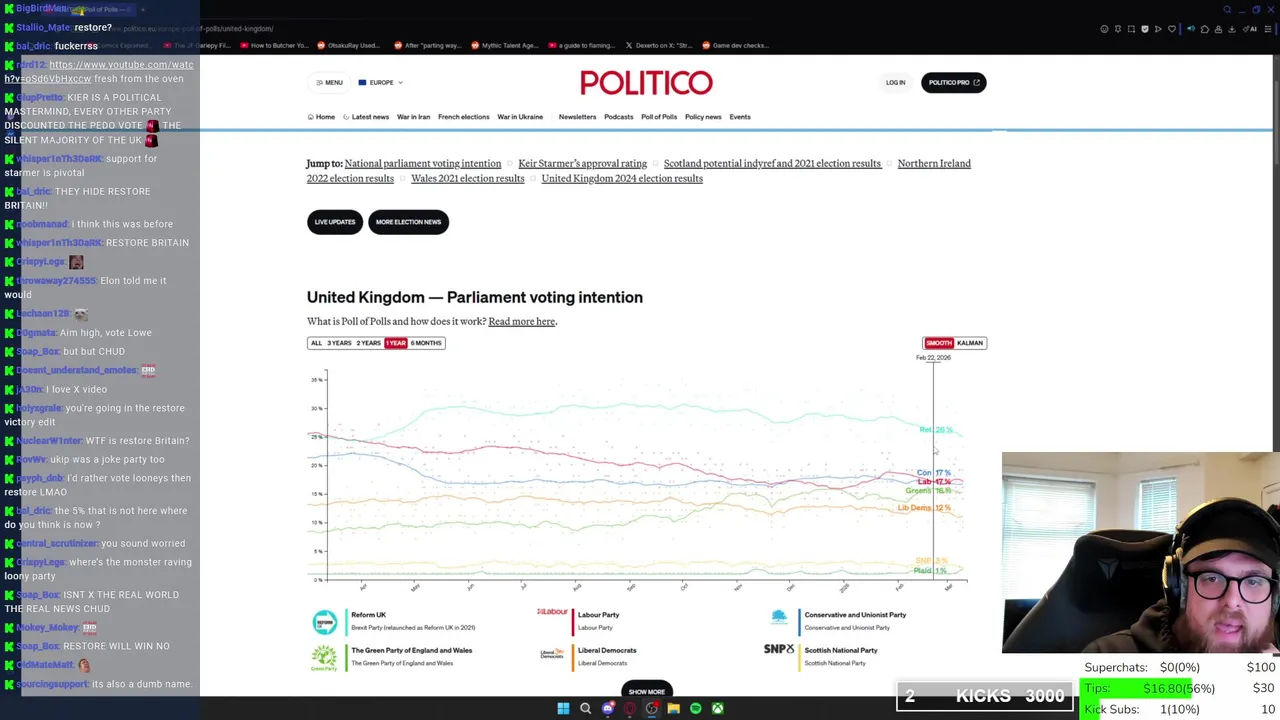1280x720 pixels.
Task: Click the Liberal Democrats logo
Action: pyautogui.click(x=552, y=654)
